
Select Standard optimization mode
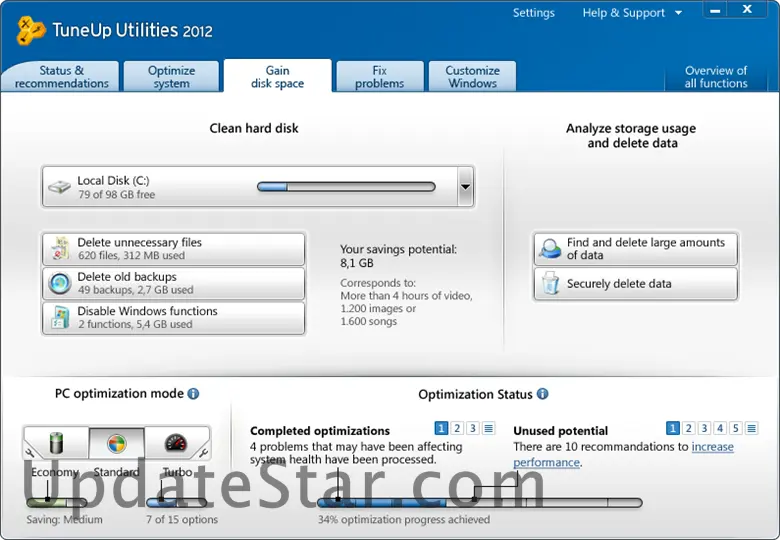[x=117, y=443]
